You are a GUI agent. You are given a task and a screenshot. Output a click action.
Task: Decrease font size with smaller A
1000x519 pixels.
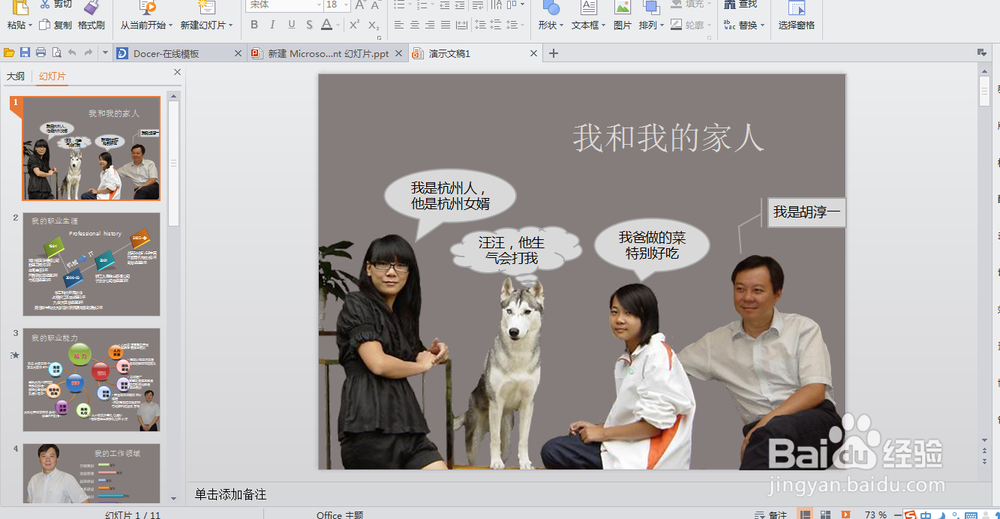click(x=376, y=5)
